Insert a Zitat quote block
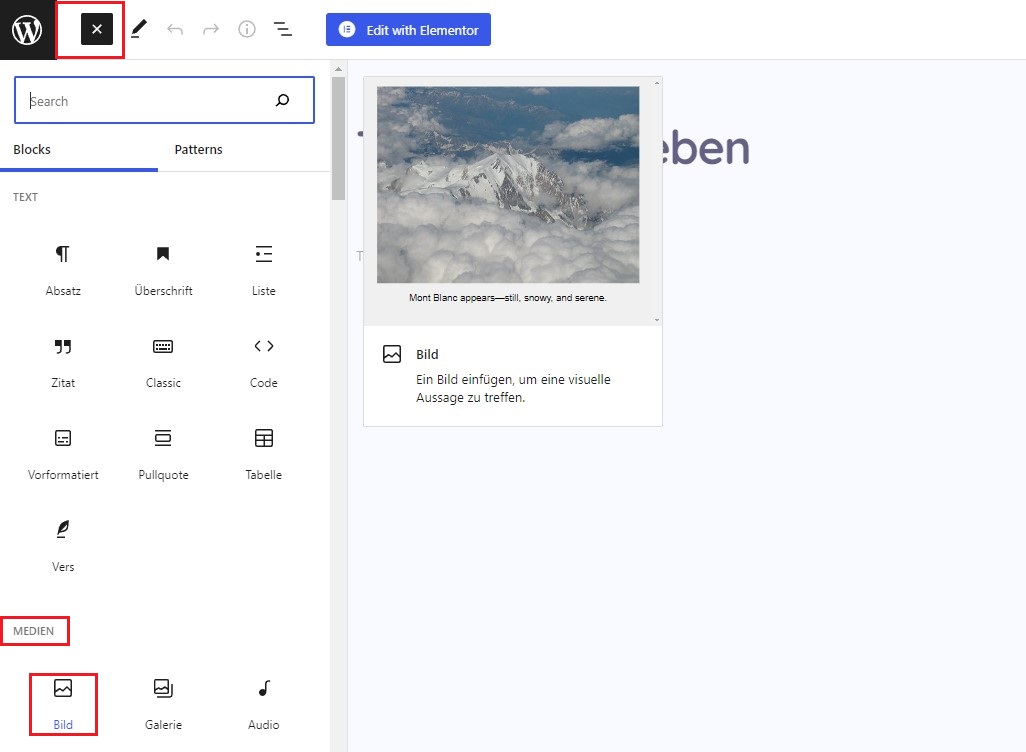 point(63,363)
